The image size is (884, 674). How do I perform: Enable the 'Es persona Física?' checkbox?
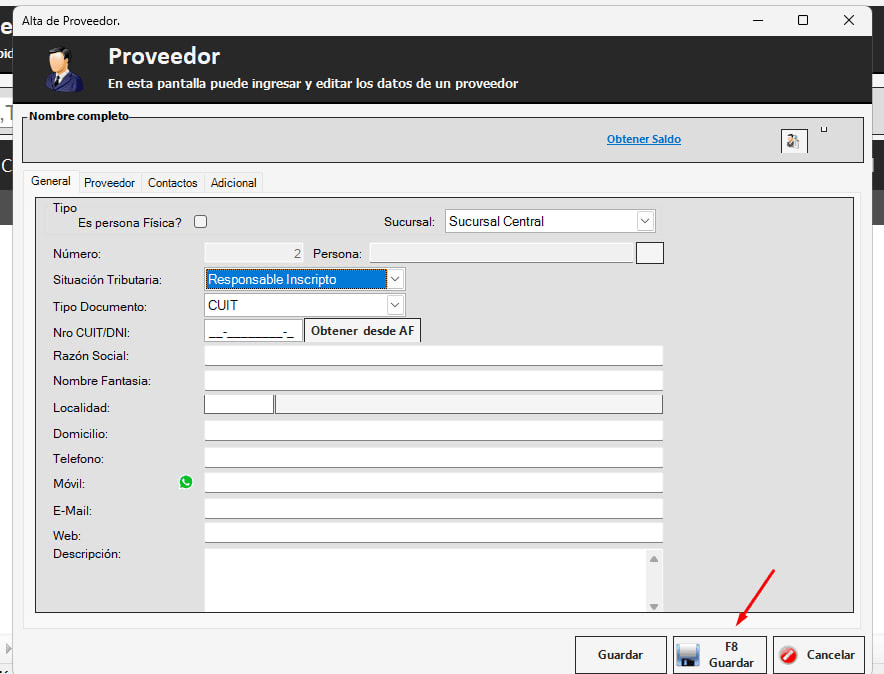pos(201,222)
